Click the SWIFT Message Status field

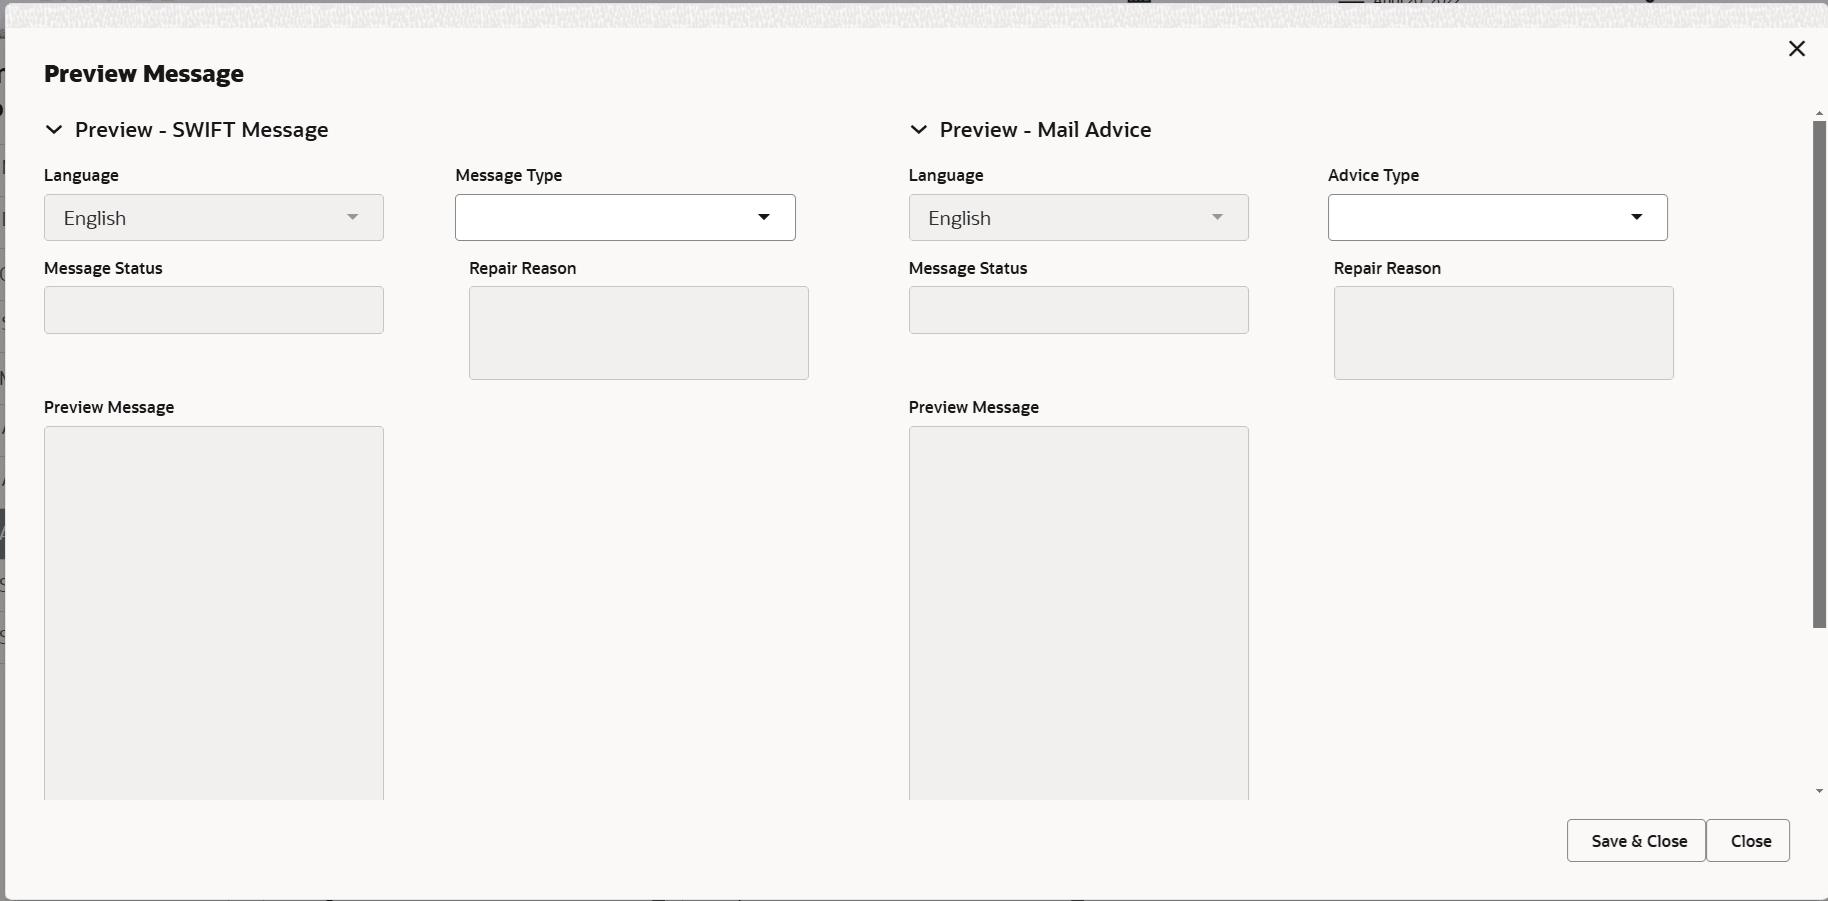214,310
